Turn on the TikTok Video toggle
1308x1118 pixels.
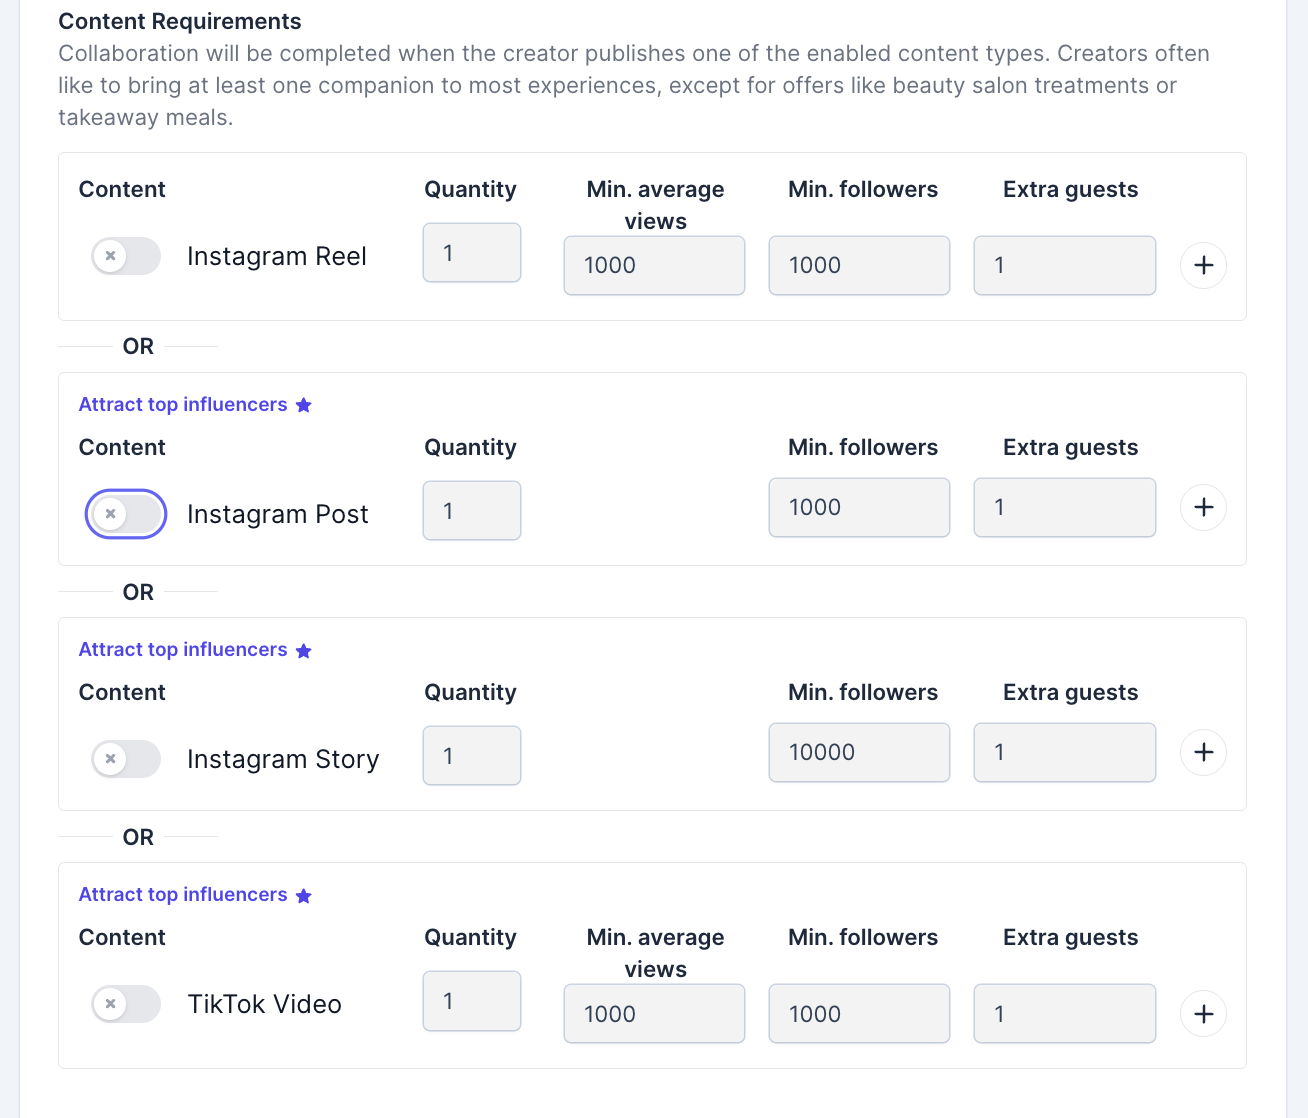(x=126, y=1004)
